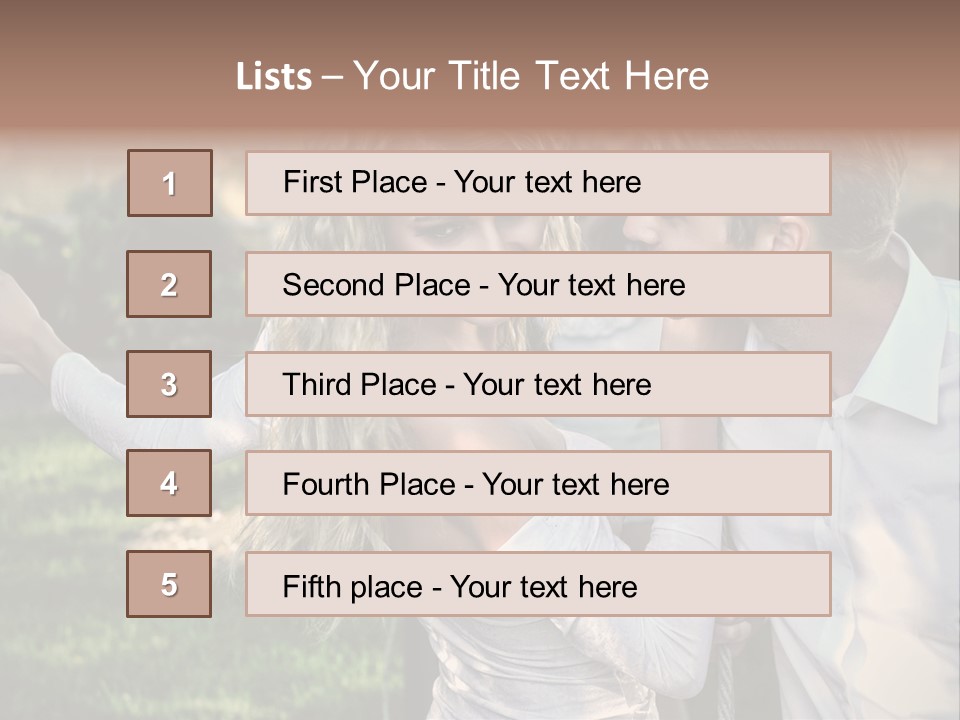
Task: Click the number 1 box
Action: 170,183
